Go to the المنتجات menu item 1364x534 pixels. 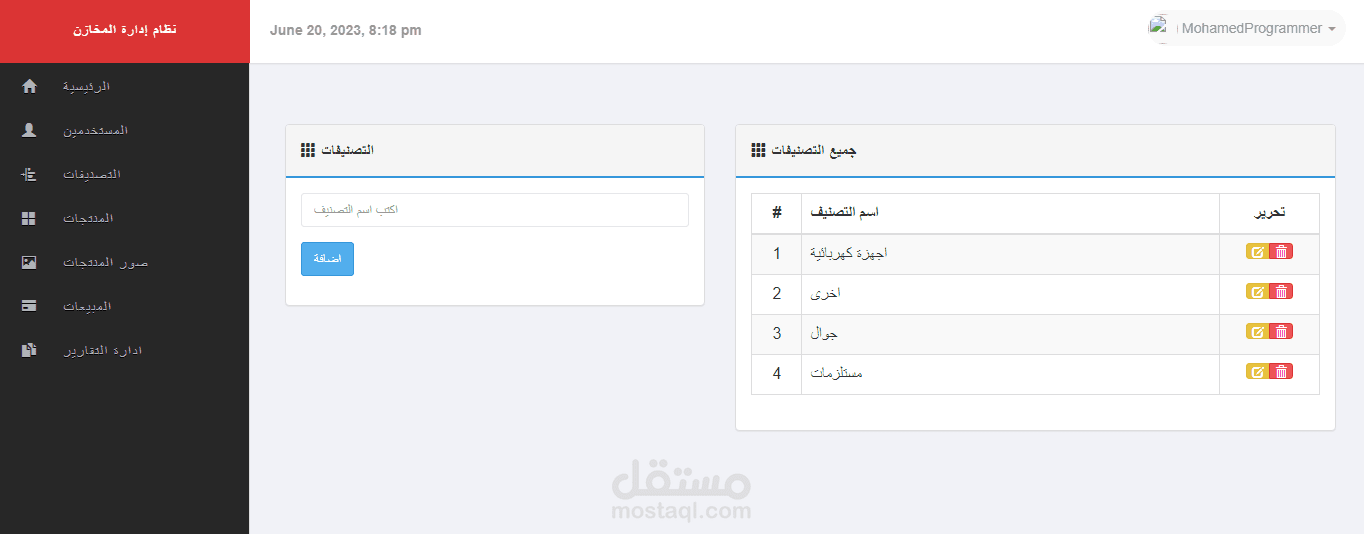[x=88, y=218]
